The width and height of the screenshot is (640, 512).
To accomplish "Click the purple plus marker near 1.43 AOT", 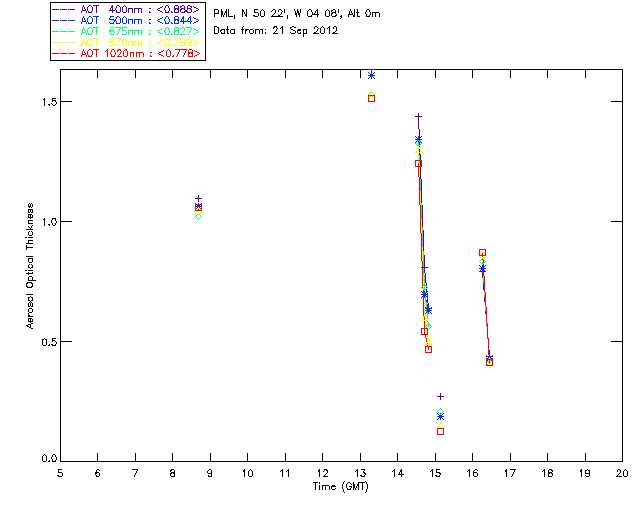I will (x=418, y=117).
